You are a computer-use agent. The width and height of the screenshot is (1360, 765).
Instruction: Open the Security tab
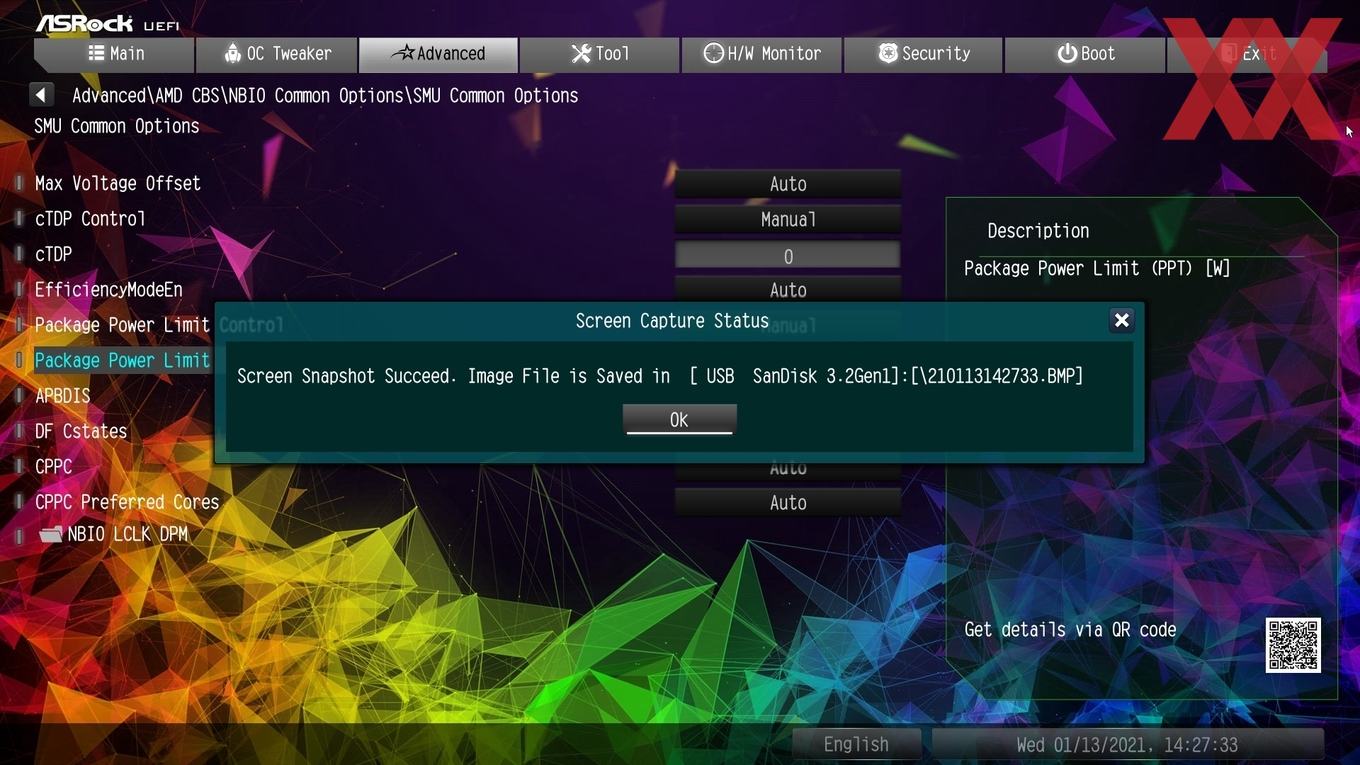tap(923, 54)
